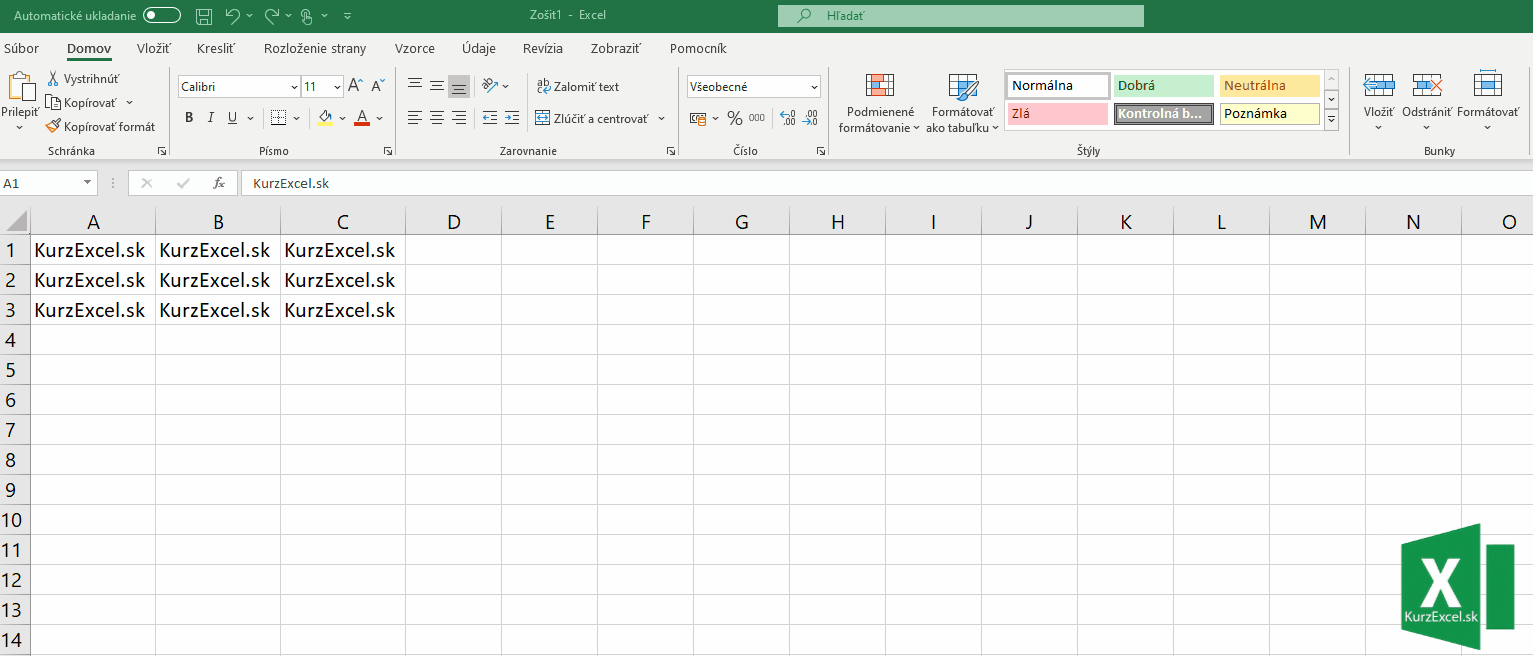This screenshot has width=1533, height=656.
Task: Click the Touch/Mouse mode hand icon
Action: pyautogui.click(x=307, y=16)
